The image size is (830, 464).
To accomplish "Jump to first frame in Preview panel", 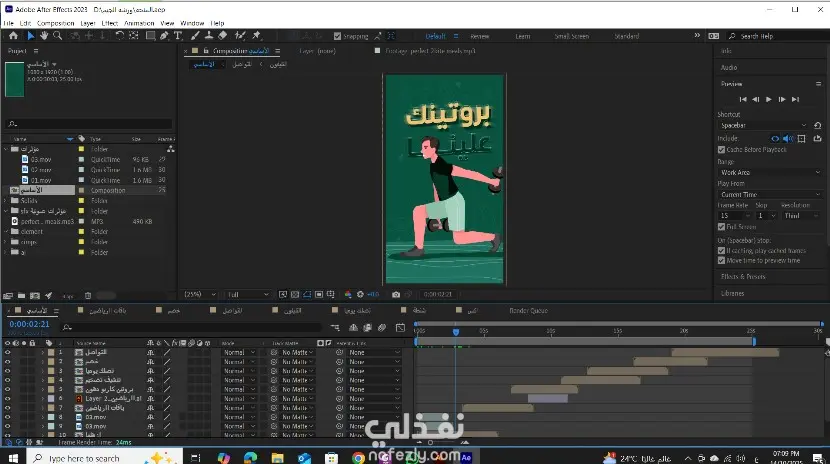I will 743,99.
